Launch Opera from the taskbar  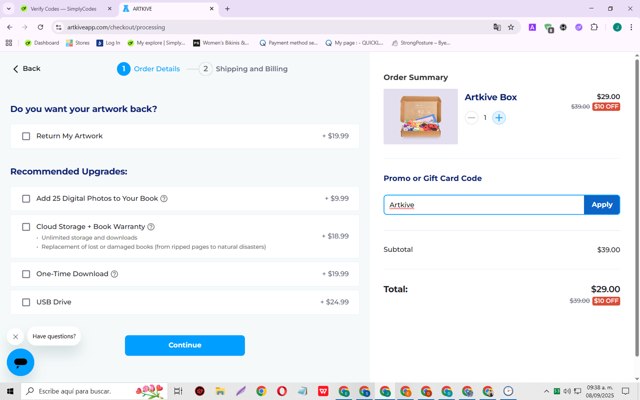coord(282,391)
